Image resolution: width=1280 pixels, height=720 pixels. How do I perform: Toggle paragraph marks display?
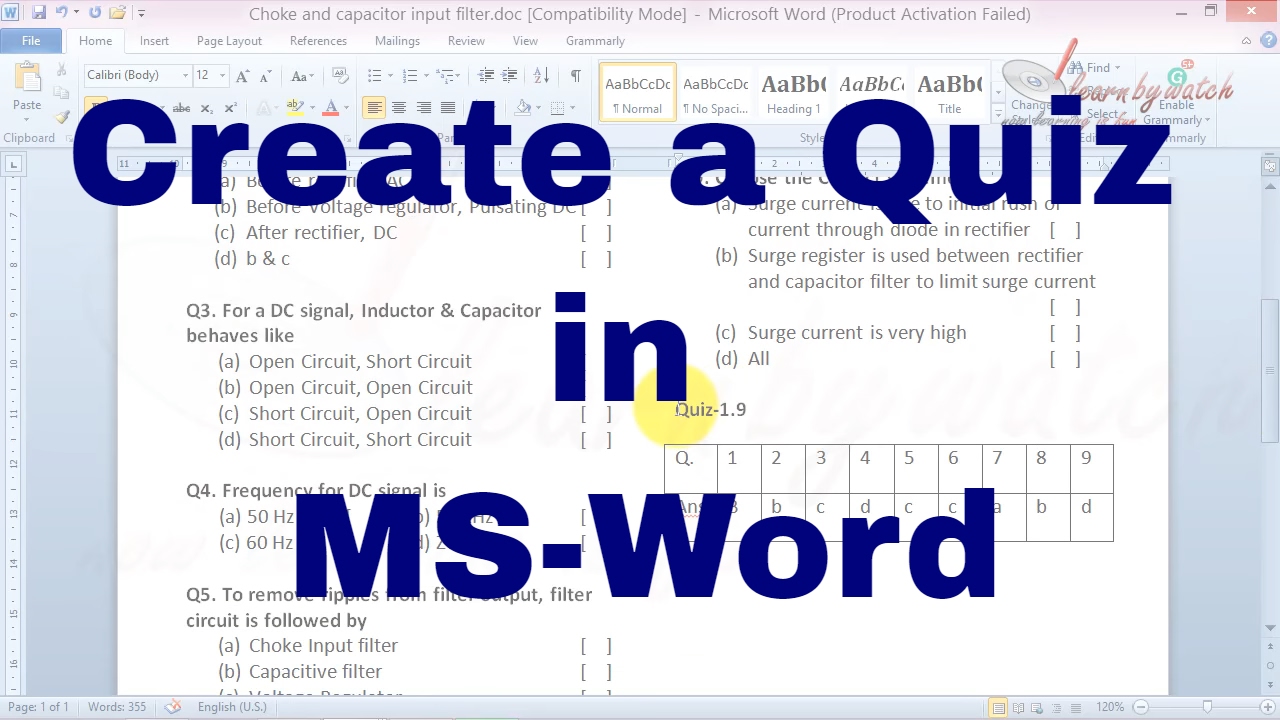click(x=575, y=76)
